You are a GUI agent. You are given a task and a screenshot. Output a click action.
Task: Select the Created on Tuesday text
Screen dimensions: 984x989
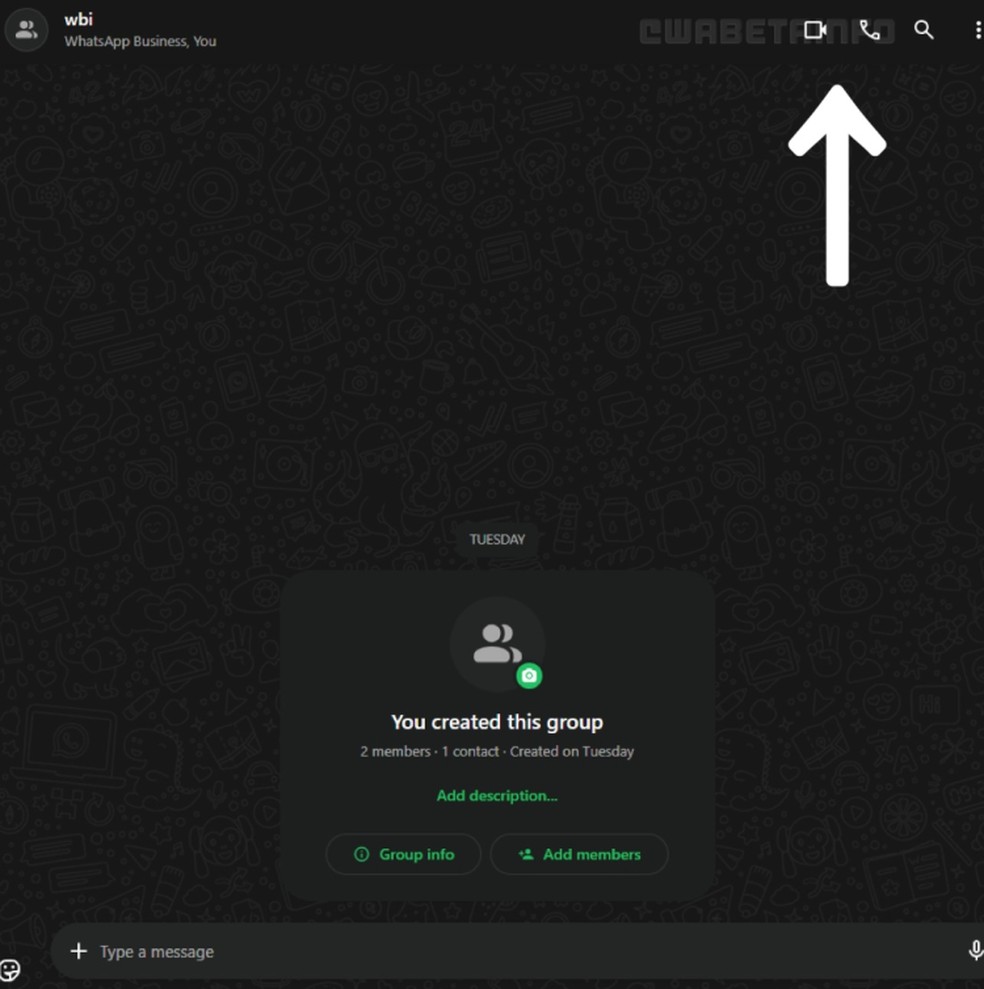click(572, 751)
